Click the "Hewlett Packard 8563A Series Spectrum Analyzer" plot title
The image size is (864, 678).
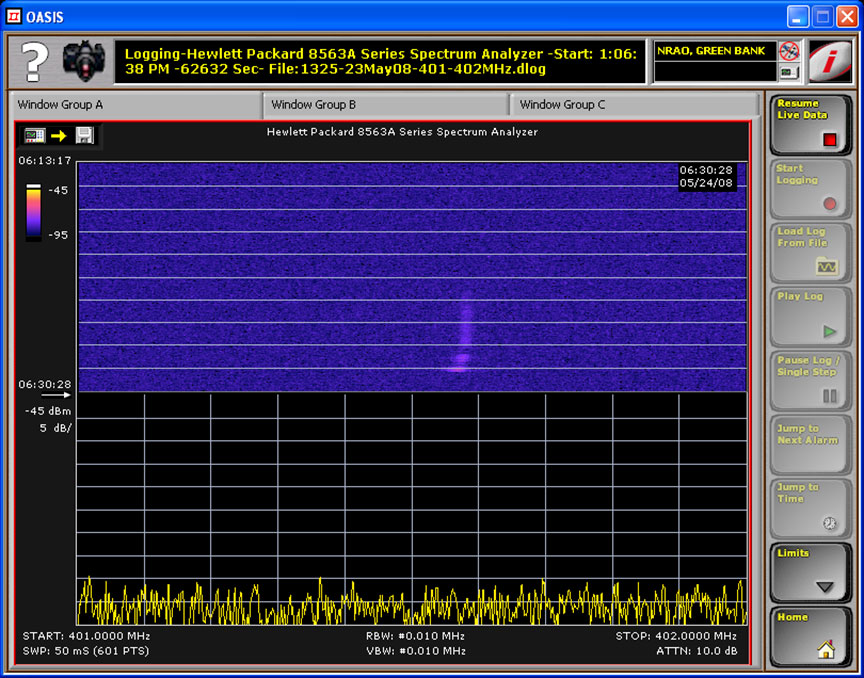402,132
